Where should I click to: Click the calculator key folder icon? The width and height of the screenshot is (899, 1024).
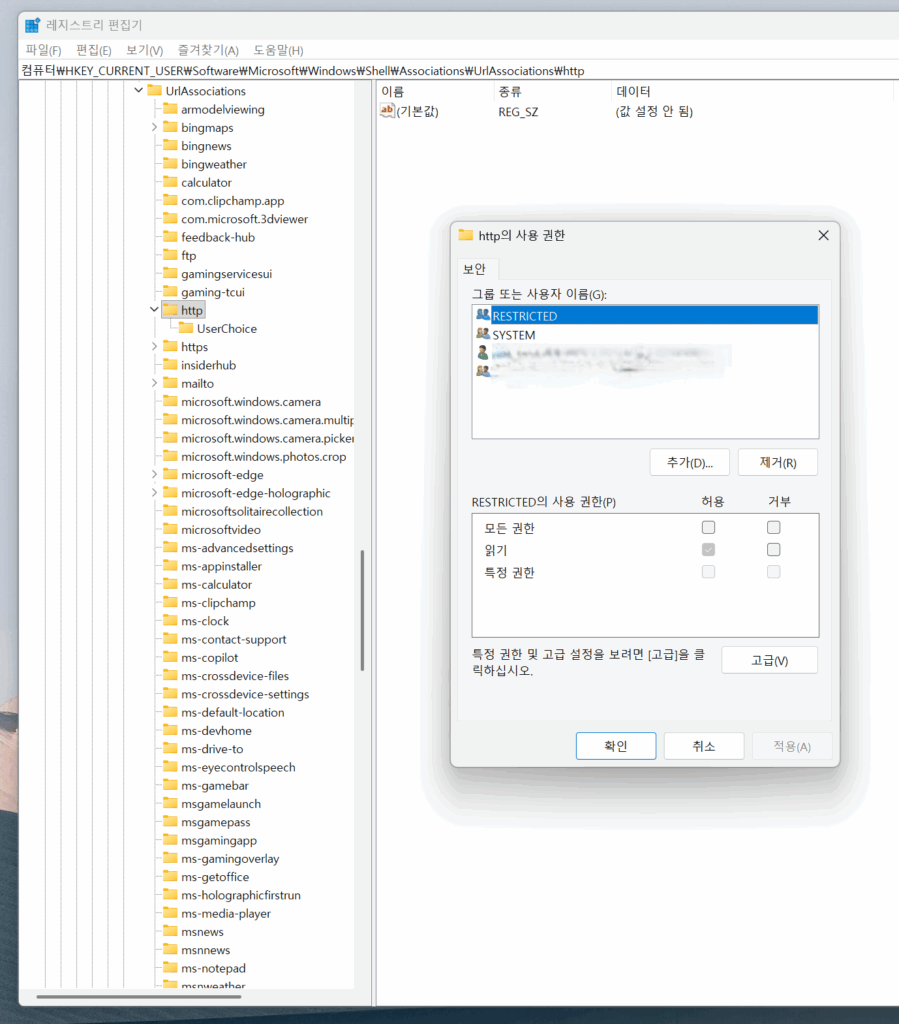pos(169,183)
